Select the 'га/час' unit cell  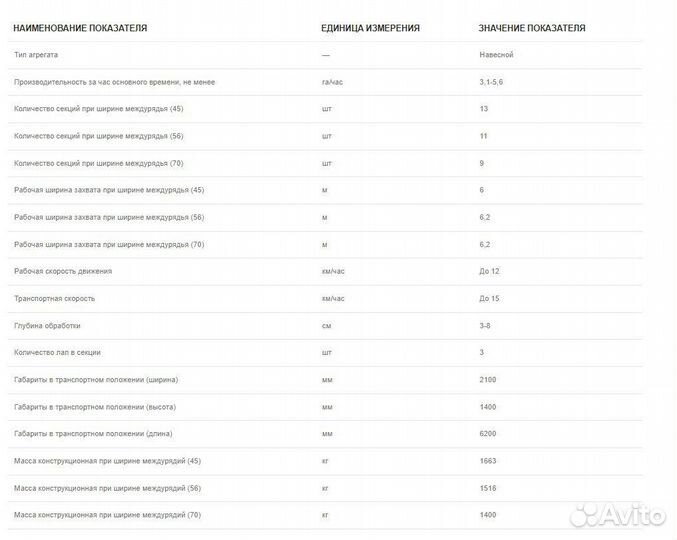(333, 82)
